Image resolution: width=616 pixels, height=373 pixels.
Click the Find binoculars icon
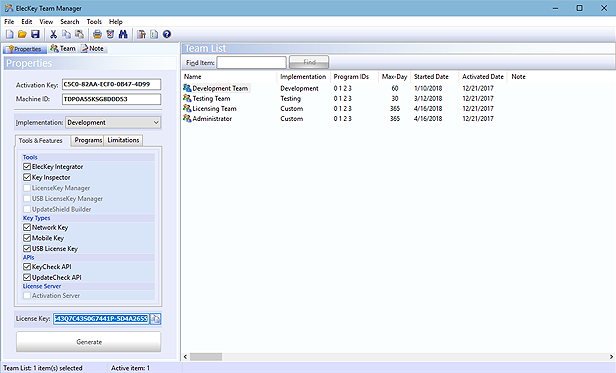123,35
